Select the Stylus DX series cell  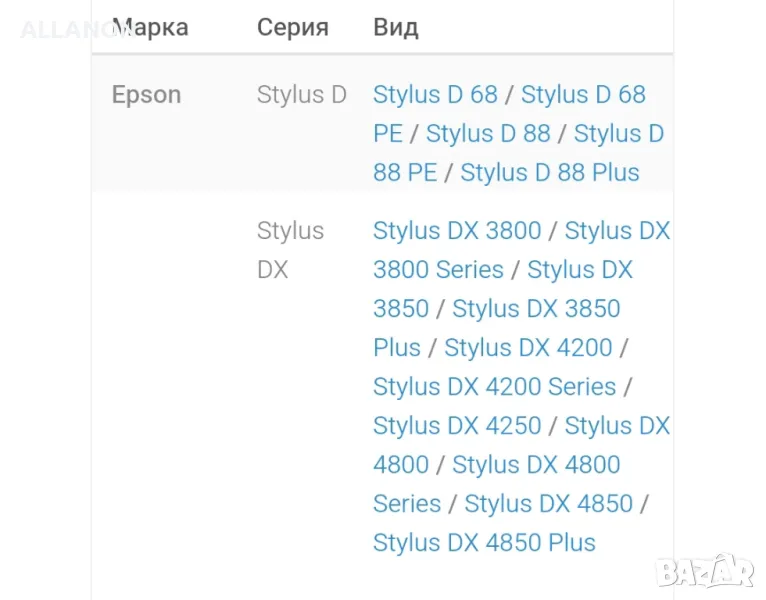click(290, 250)
